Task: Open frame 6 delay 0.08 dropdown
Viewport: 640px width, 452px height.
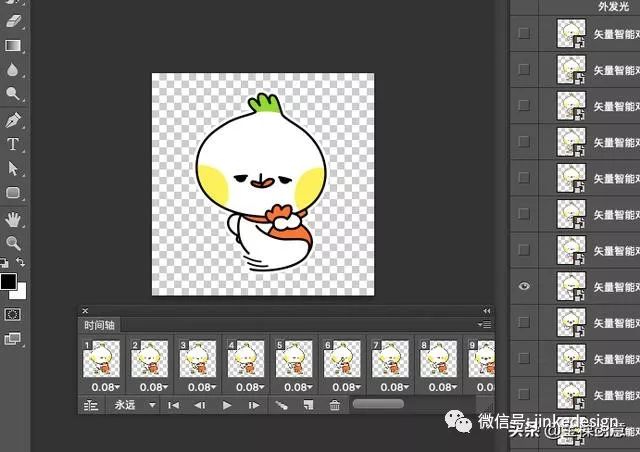Action: point(346,387)
